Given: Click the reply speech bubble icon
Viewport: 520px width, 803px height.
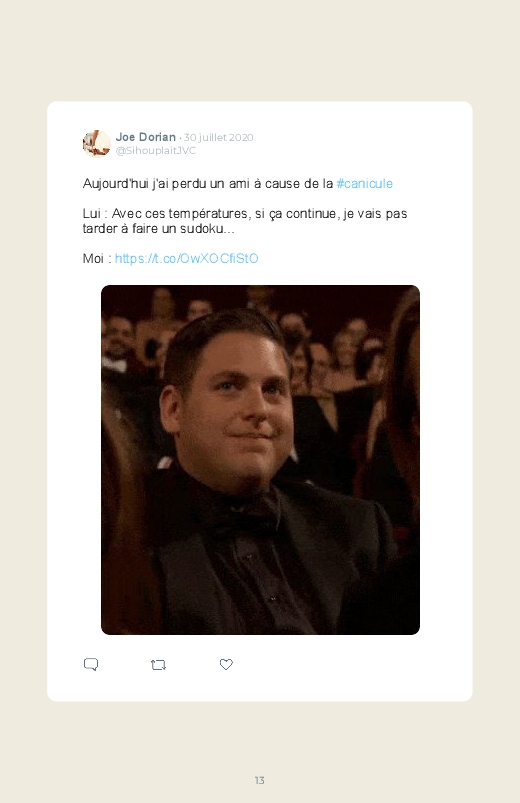Looking at the screenshot, I should tap(91, 664).
